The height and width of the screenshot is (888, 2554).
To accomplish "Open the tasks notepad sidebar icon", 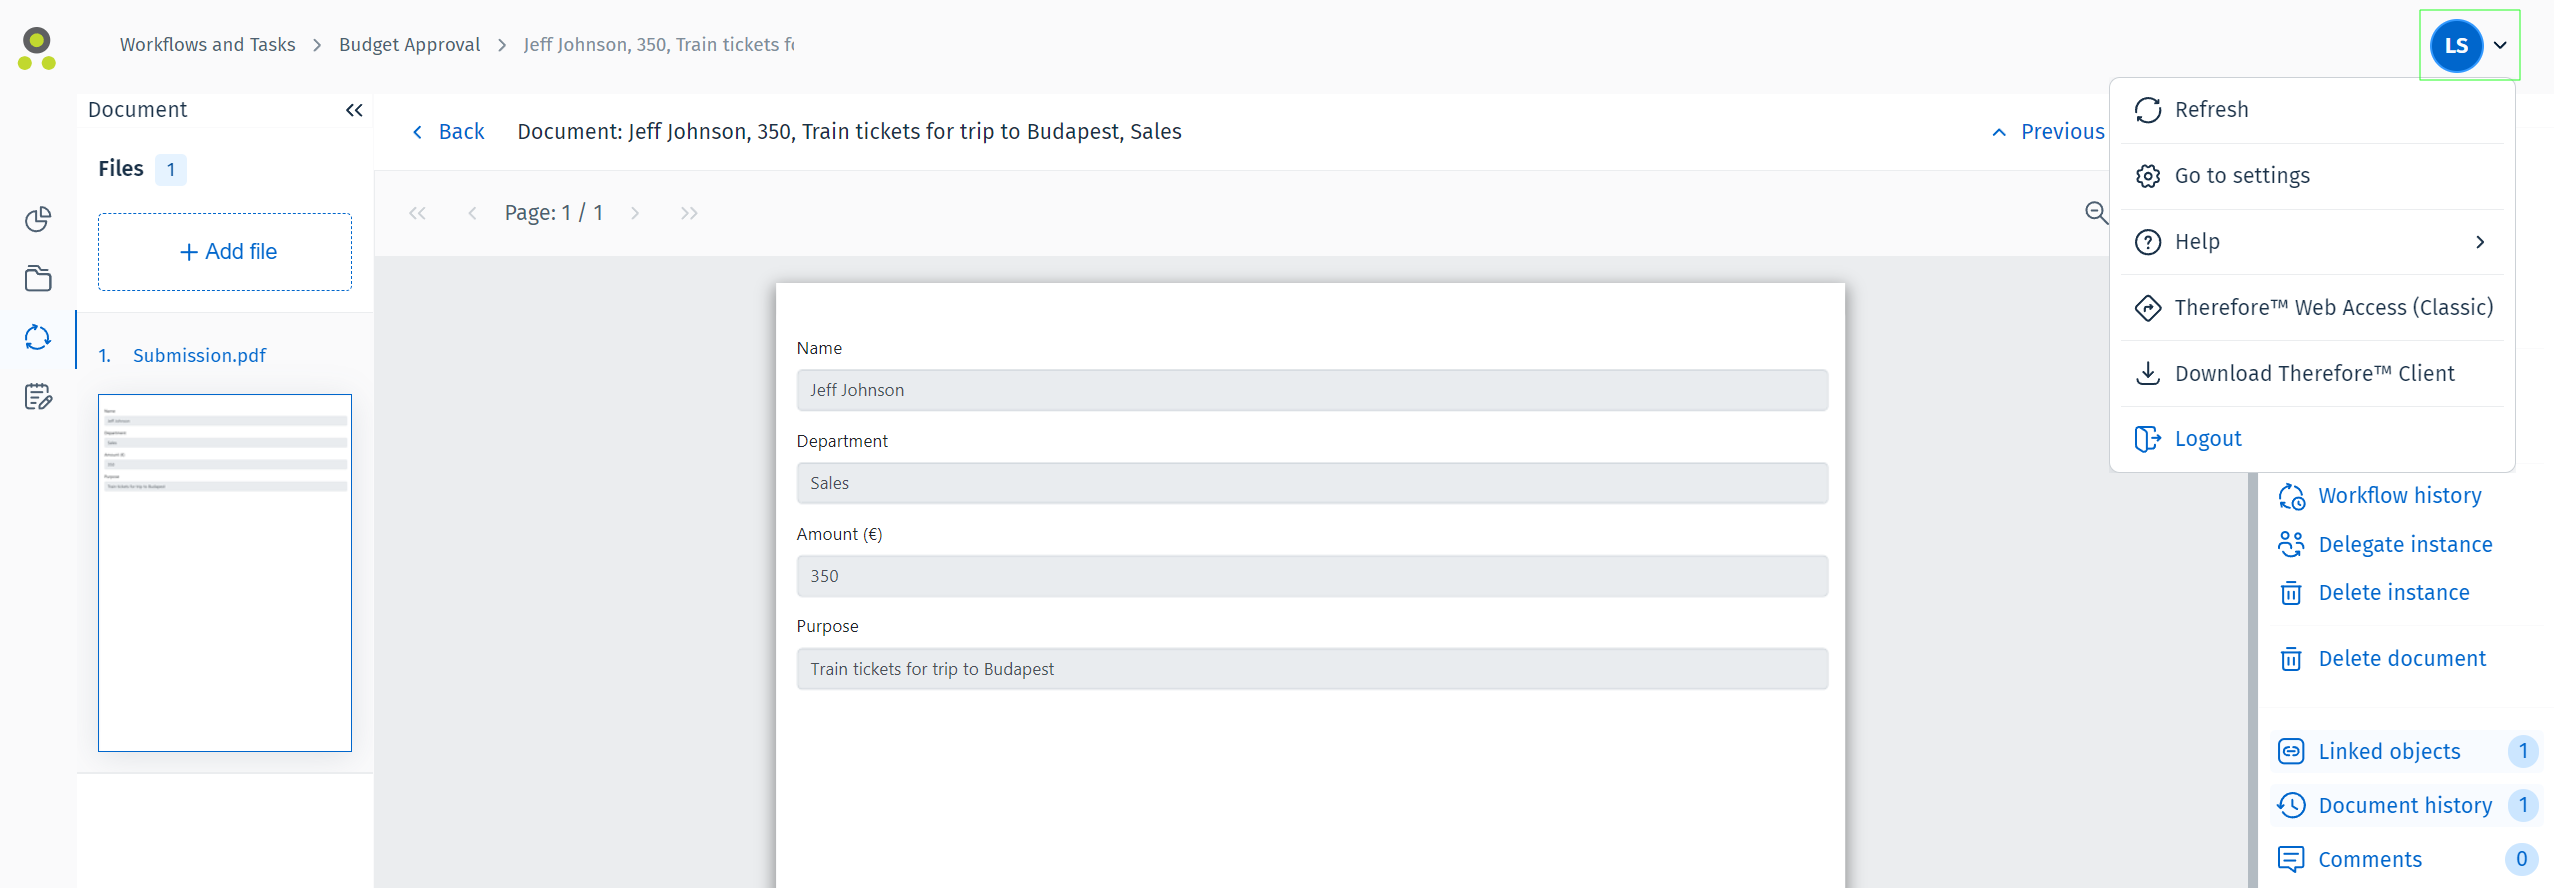I will tap(38, 397).
